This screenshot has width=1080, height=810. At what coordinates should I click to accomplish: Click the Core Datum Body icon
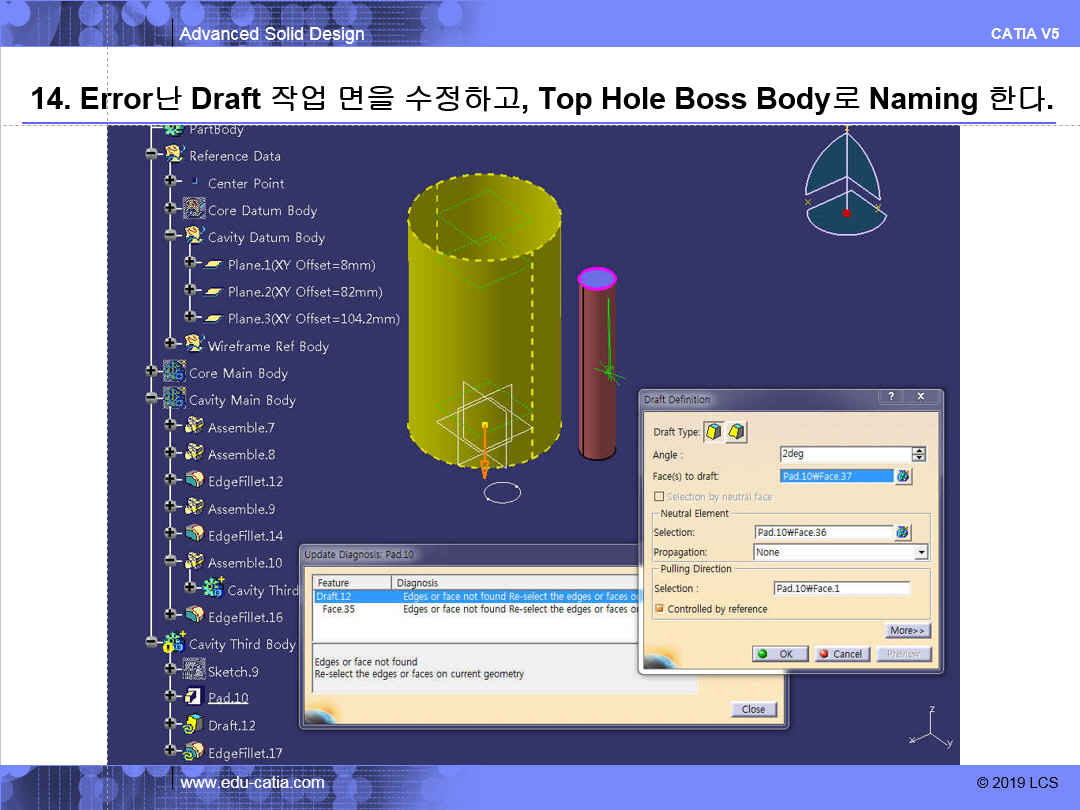[193, 210]
